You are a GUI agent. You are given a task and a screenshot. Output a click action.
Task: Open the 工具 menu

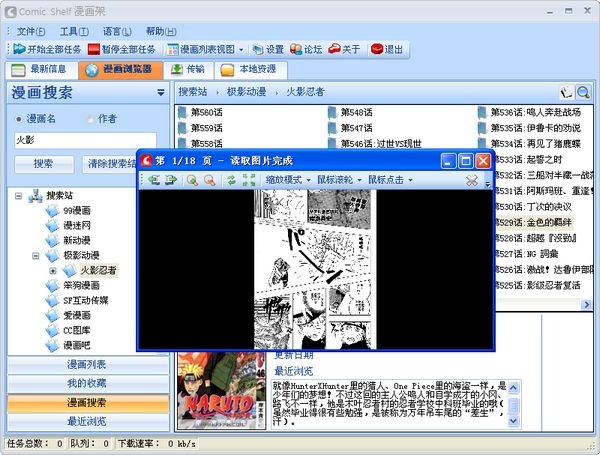point(74,31)
